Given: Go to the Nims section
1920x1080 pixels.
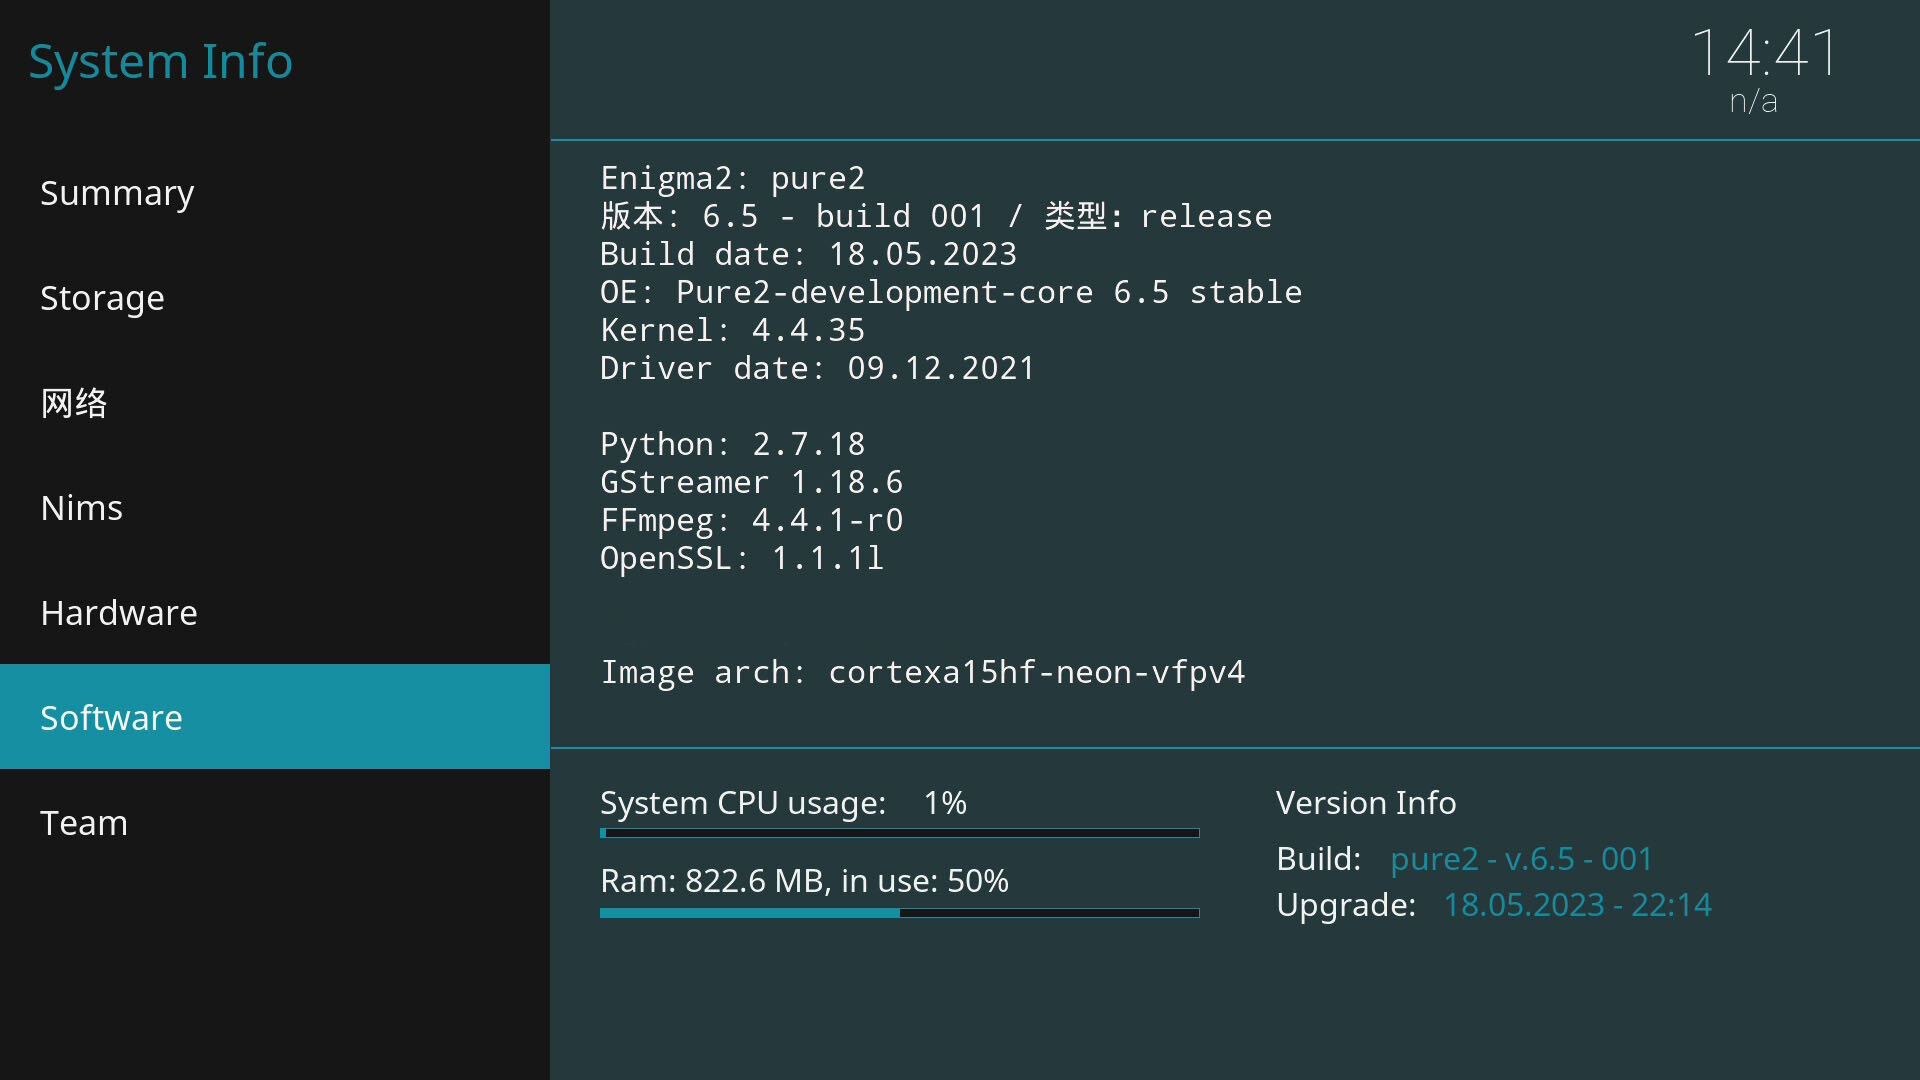Looking at the screenshot, I should tap(275, 507).
